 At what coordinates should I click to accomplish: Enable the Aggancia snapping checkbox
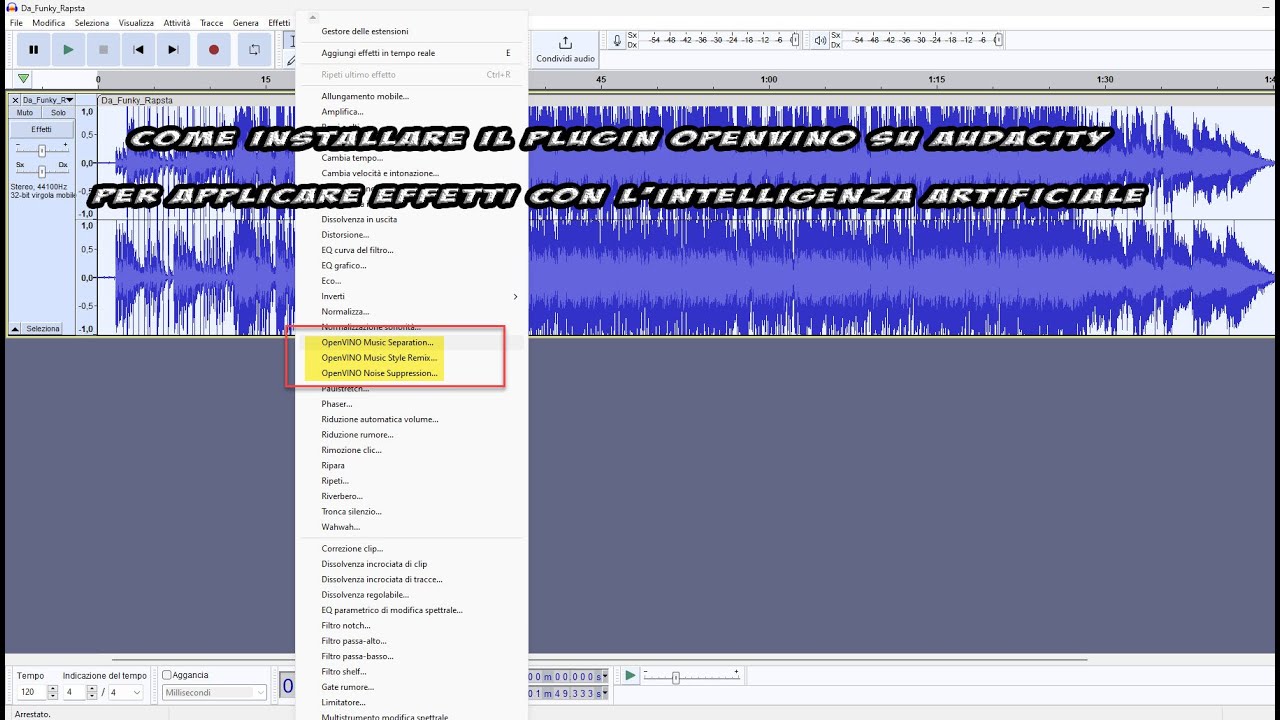[167, 675]
